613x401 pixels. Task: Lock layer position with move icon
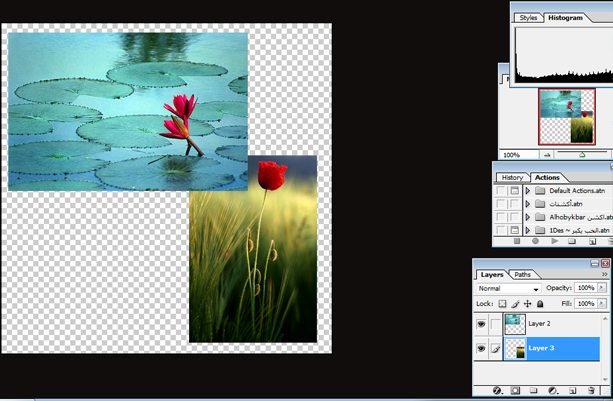tap(527, 303)
